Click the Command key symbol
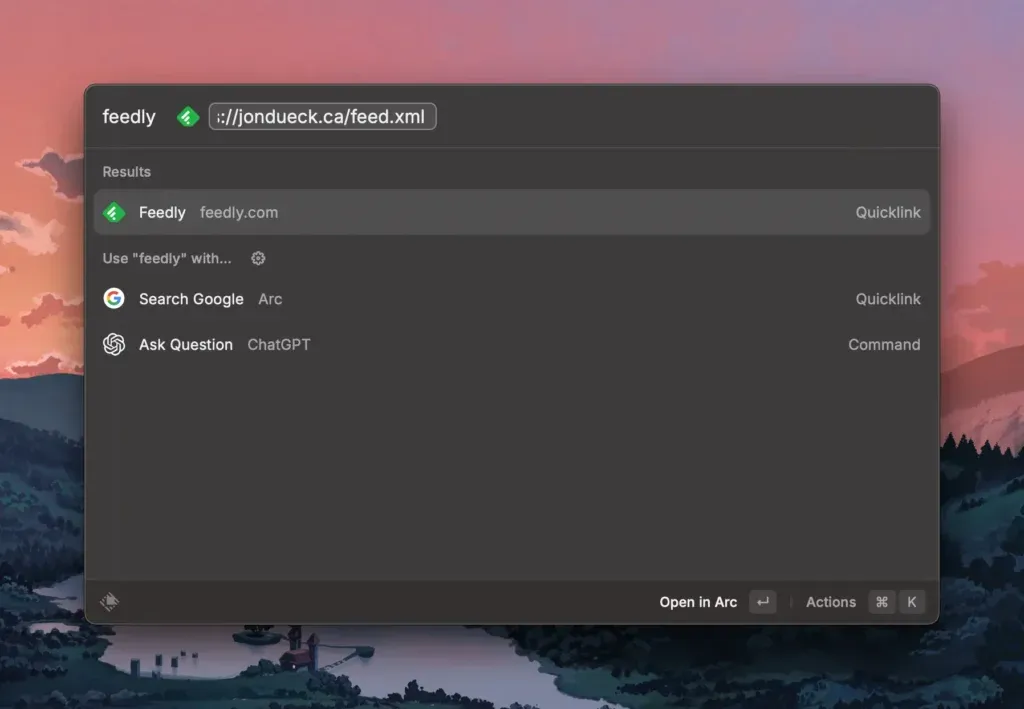 click(882, 602)
